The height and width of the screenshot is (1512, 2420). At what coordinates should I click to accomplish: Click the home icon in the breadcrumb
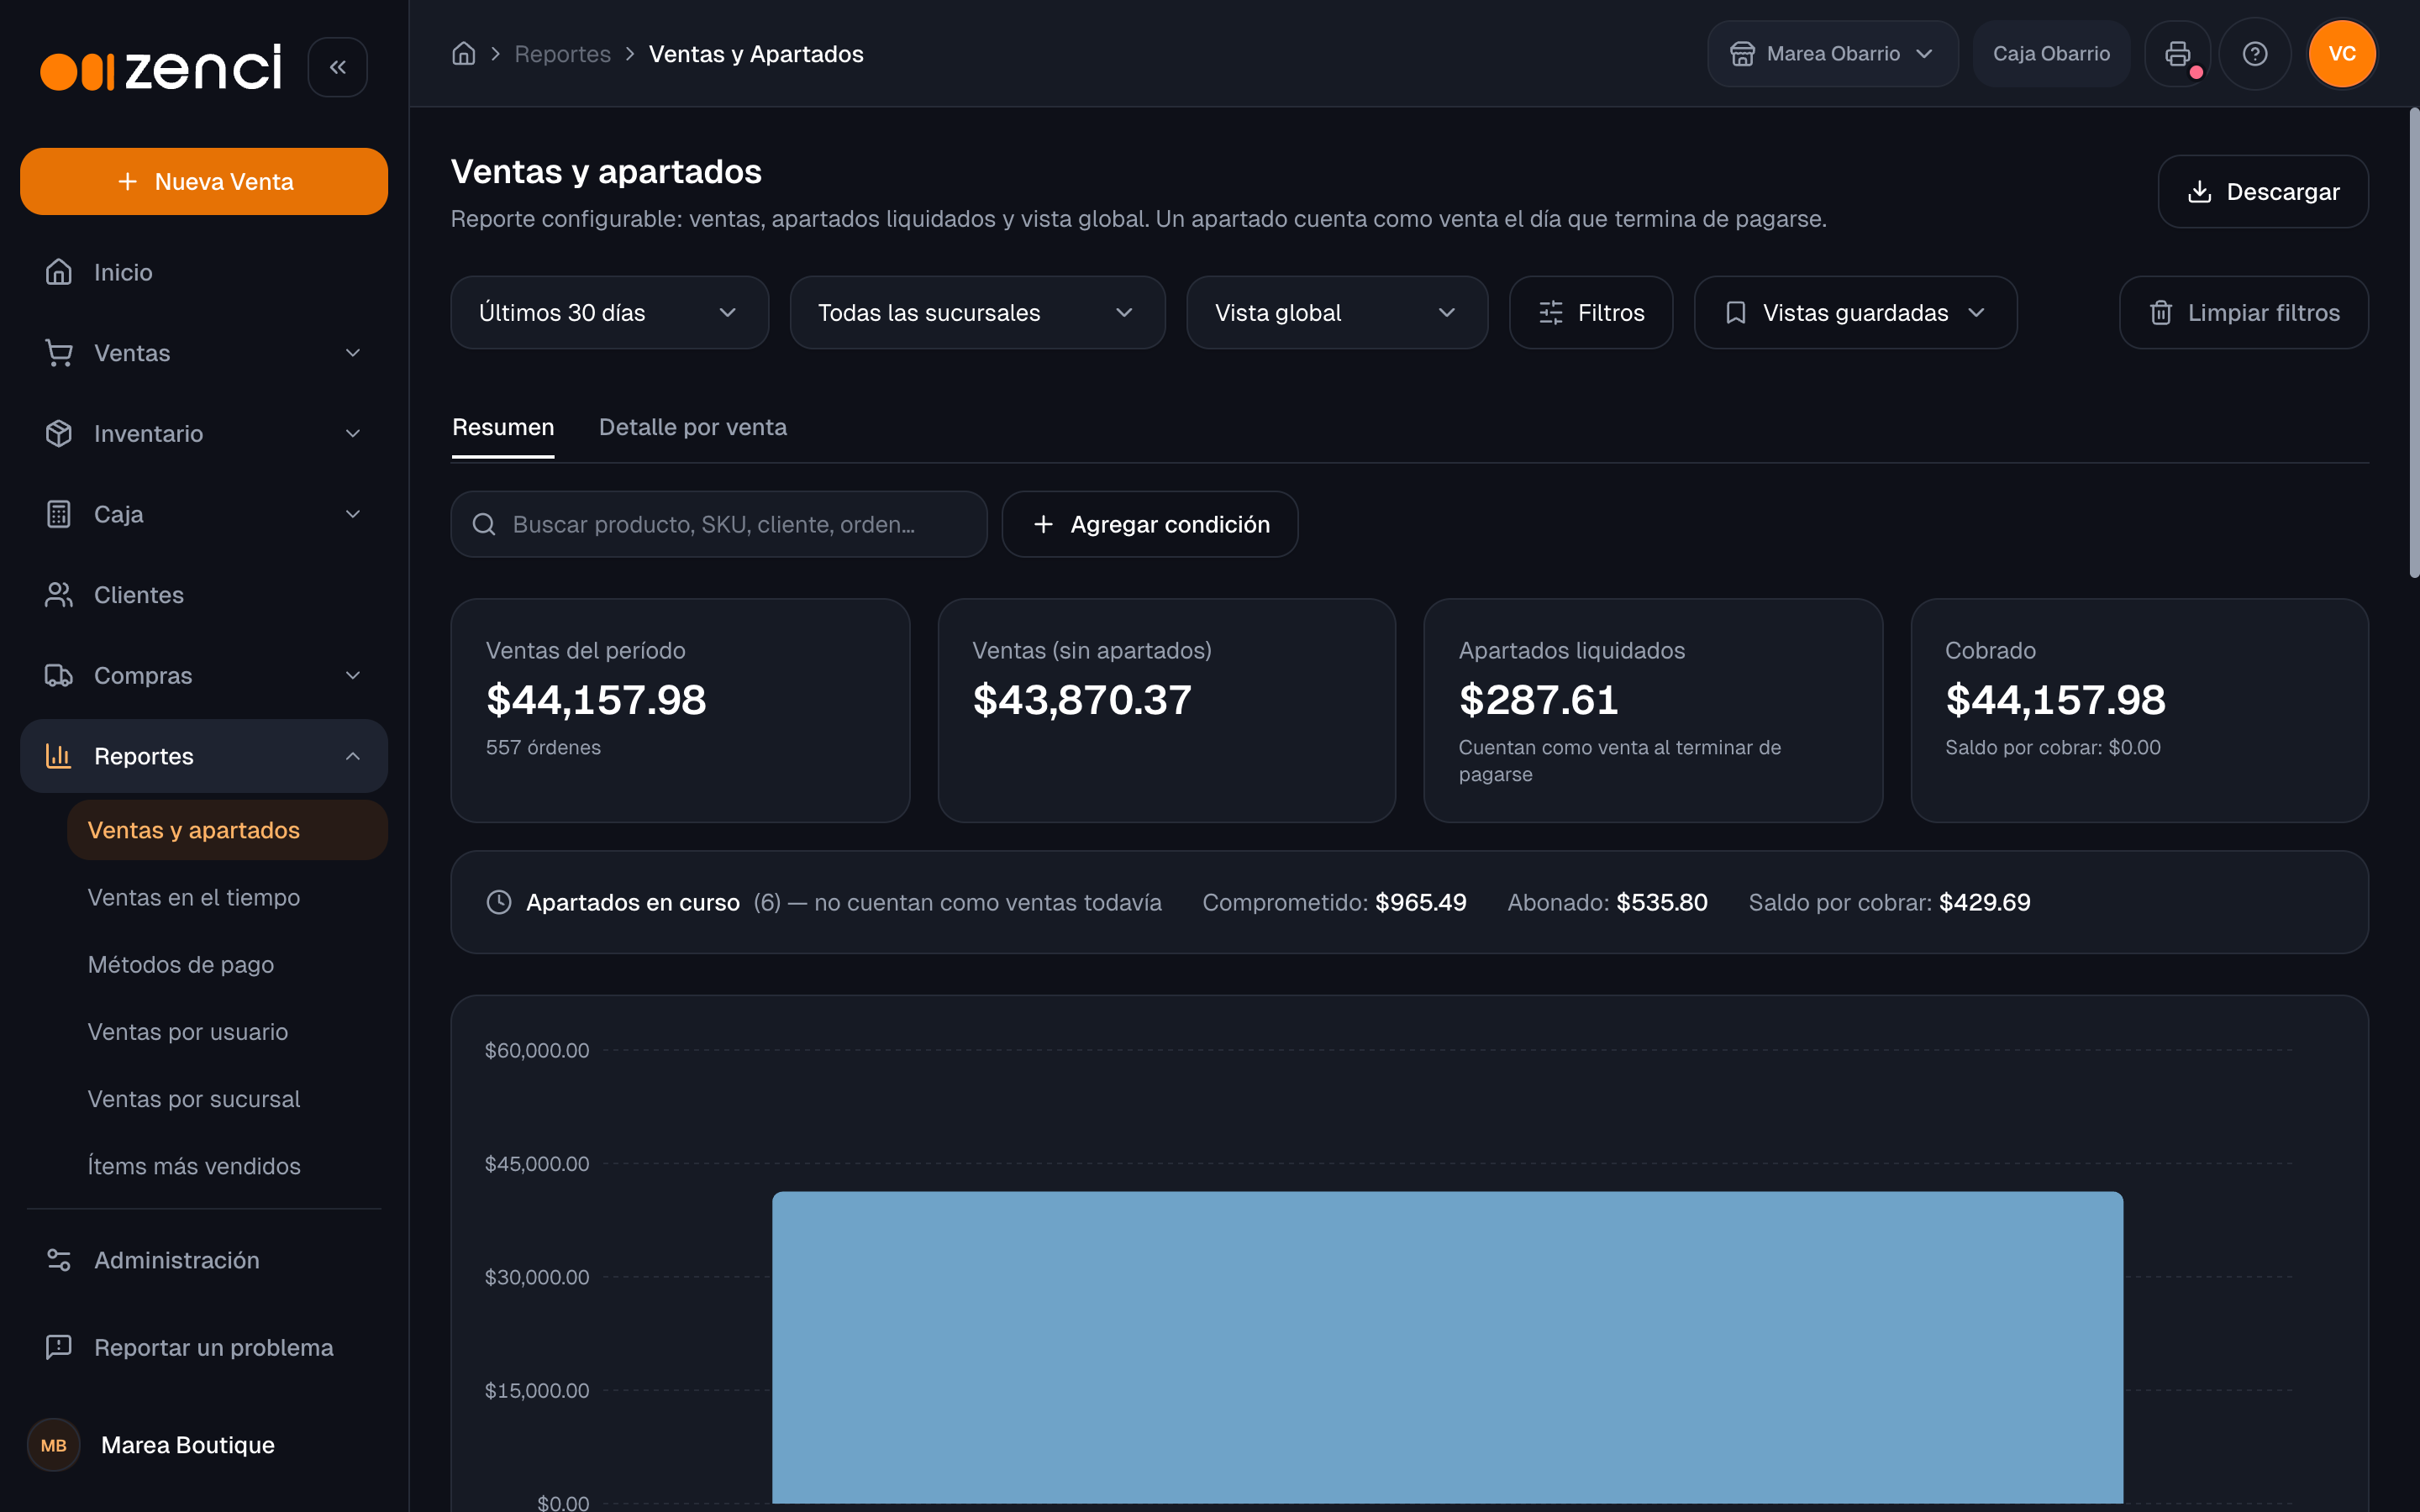[464, 54]
